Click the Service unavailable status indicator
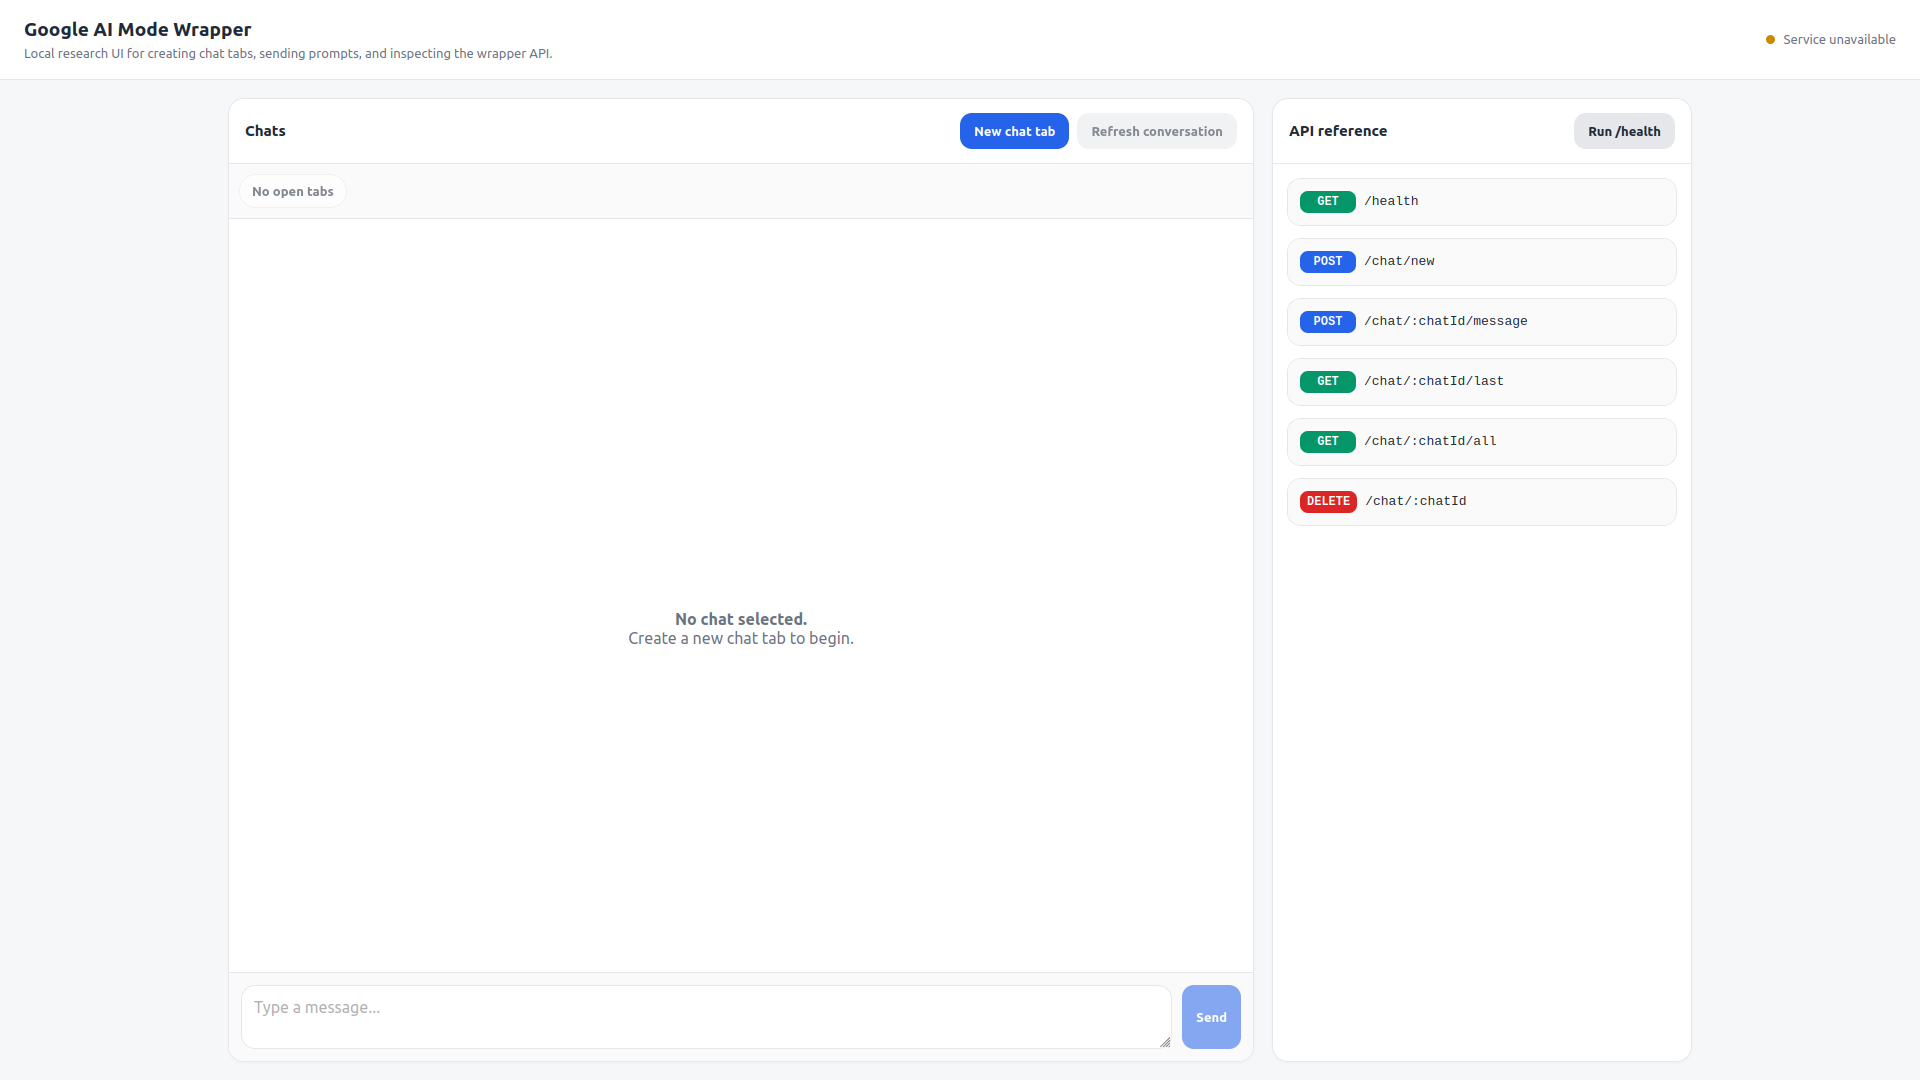Screen dimensions: 1920x1080 click(x=1830, y=40)
